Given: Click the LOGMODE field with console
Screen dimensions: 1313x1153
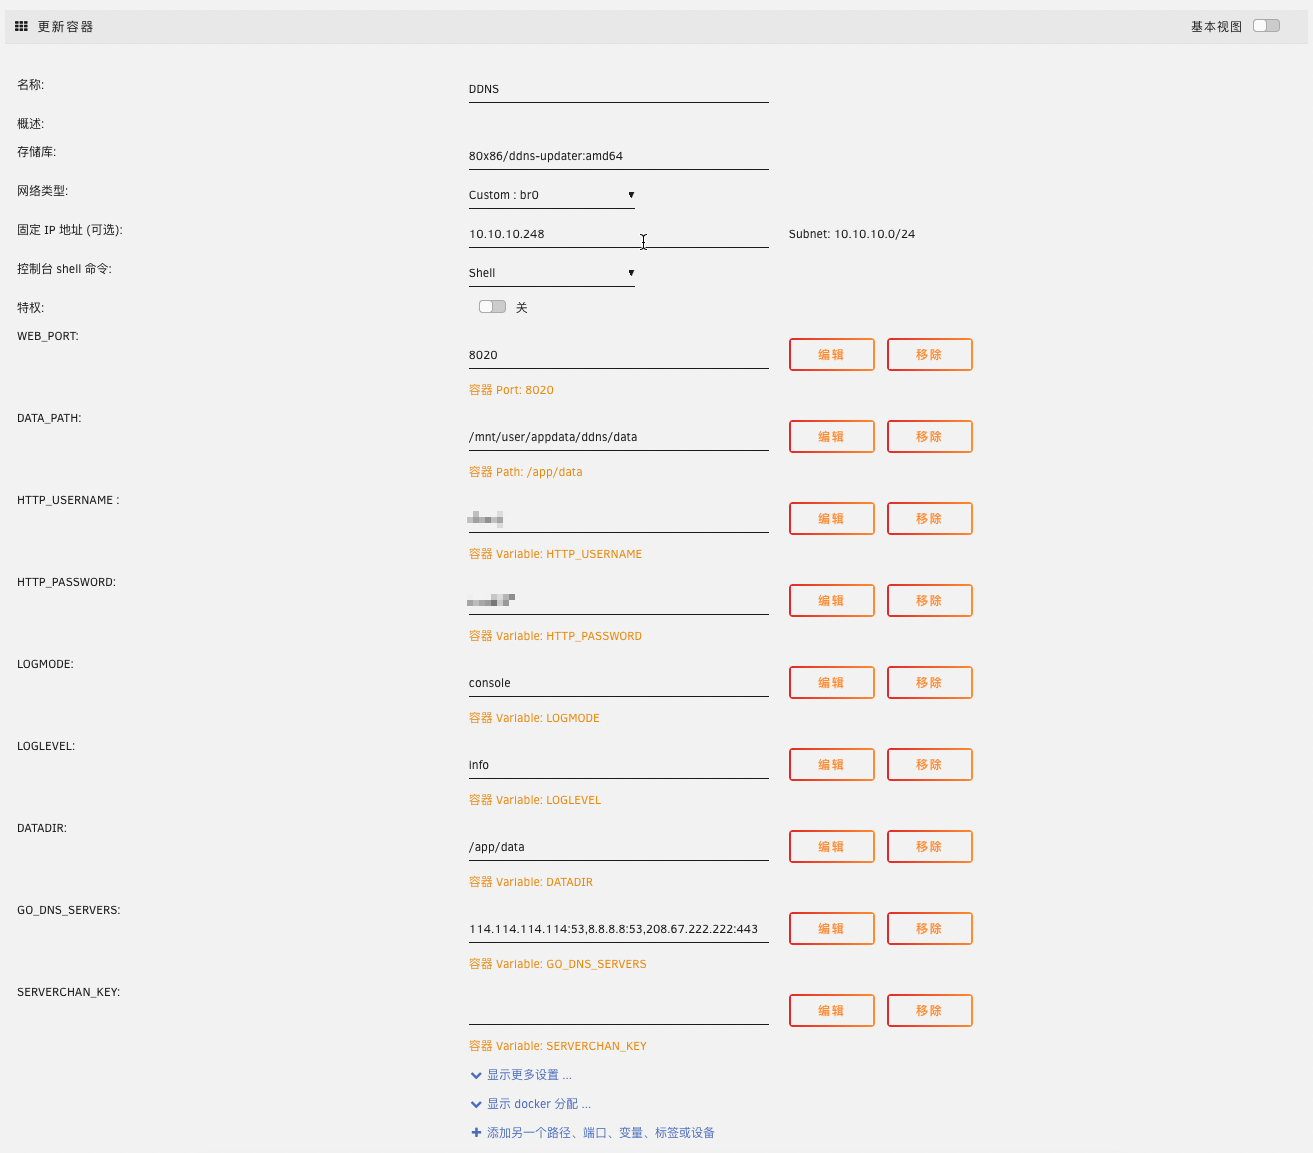Looking at the screenshot, I should click(619, 683).
